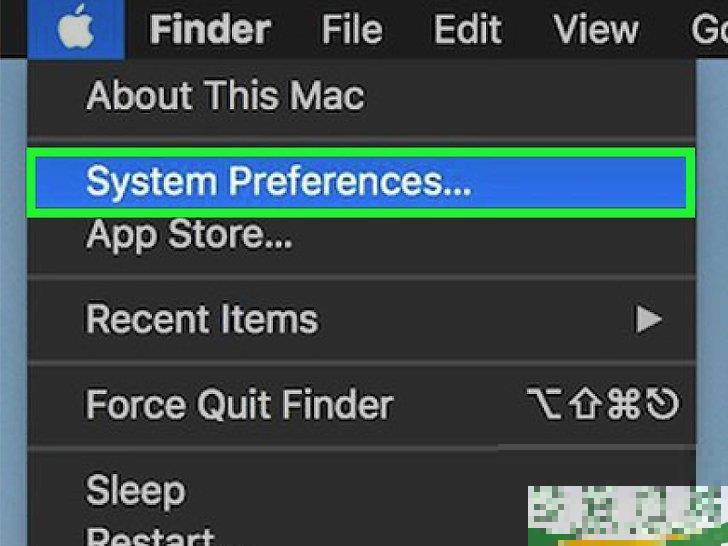
Task: Launch App Store… from the Apple menu
Action: pos(189,236)
